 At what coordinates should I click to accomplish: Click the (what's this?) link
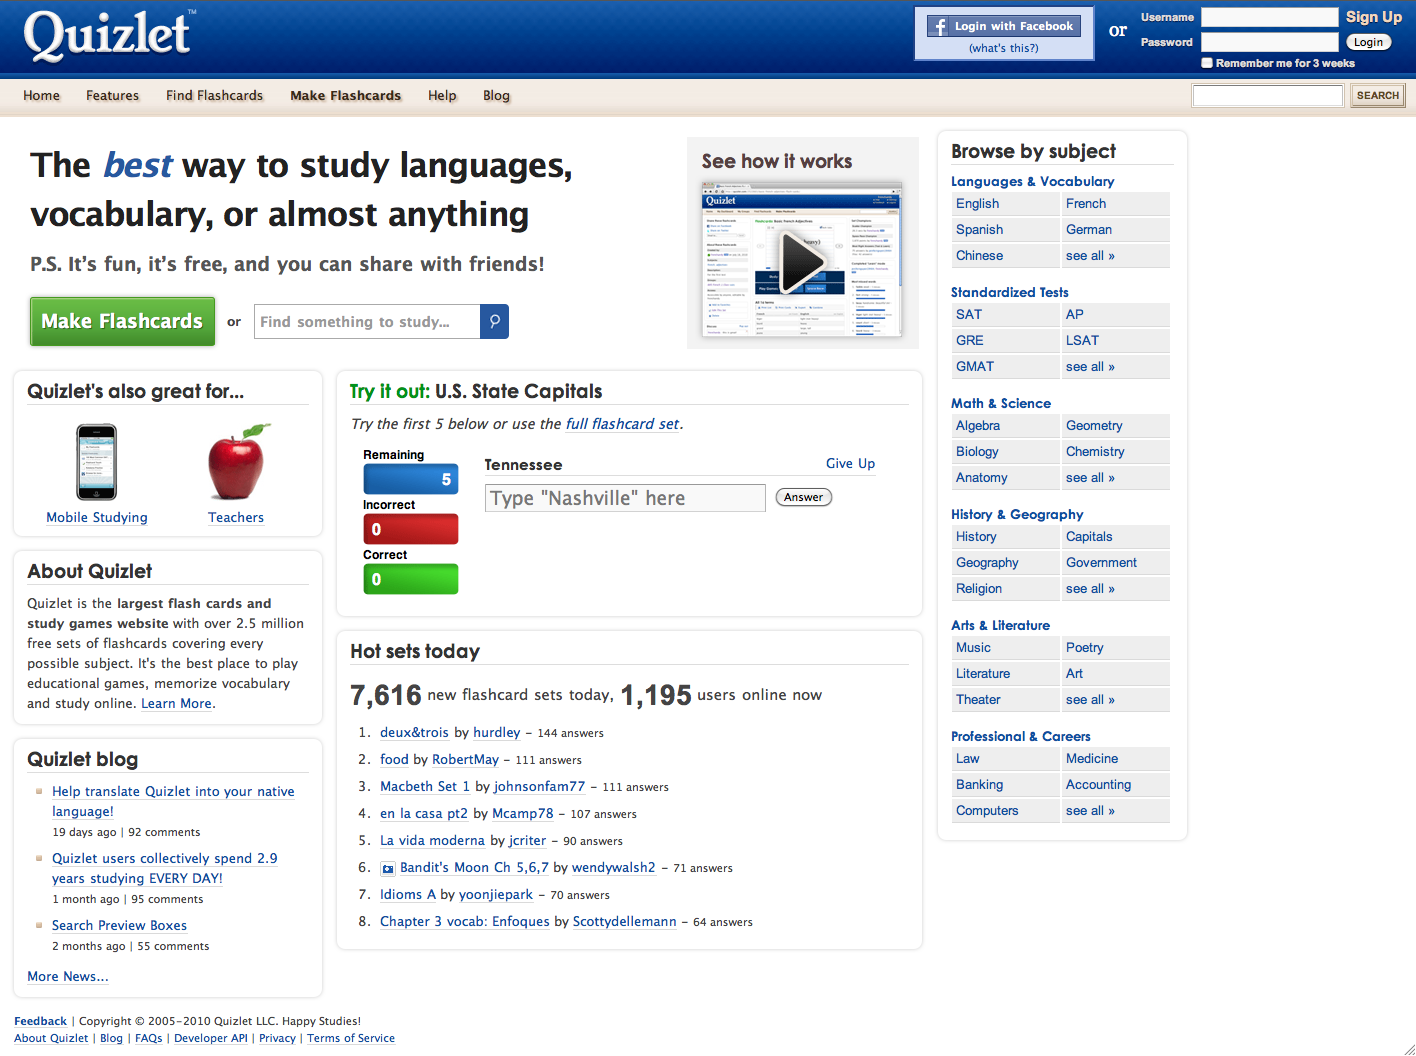(1004, 48)
